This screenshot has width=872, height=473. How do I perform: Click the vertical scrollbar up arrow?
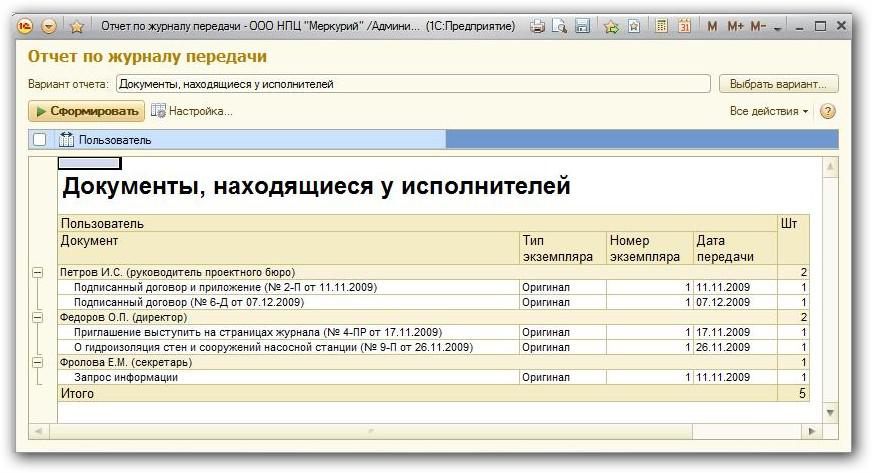(x=830, y=167)
